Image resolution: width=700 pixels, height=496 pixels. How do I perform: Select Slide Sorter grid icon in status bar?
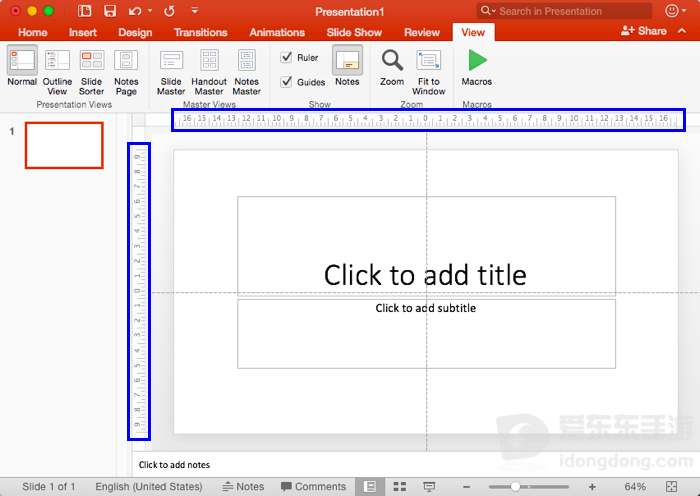[x=400, y=487]
